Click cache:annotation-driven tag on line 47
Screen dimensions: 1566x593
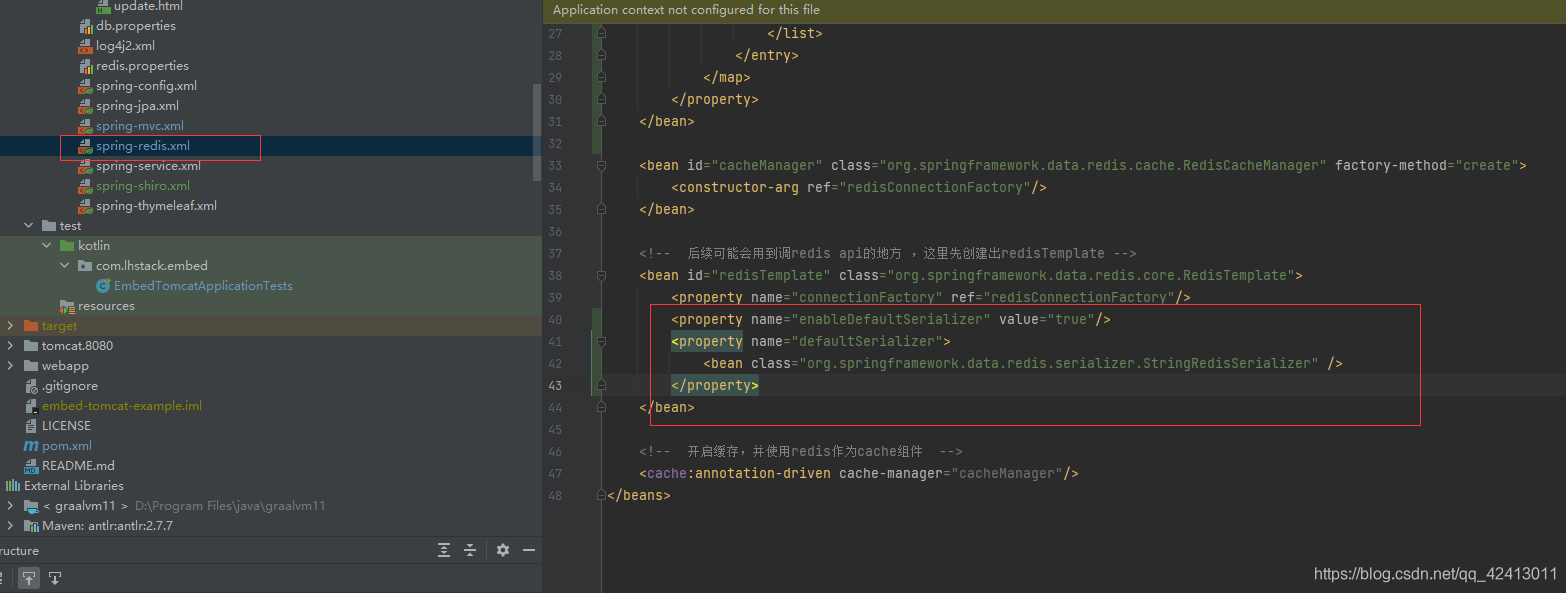point(739,473)
